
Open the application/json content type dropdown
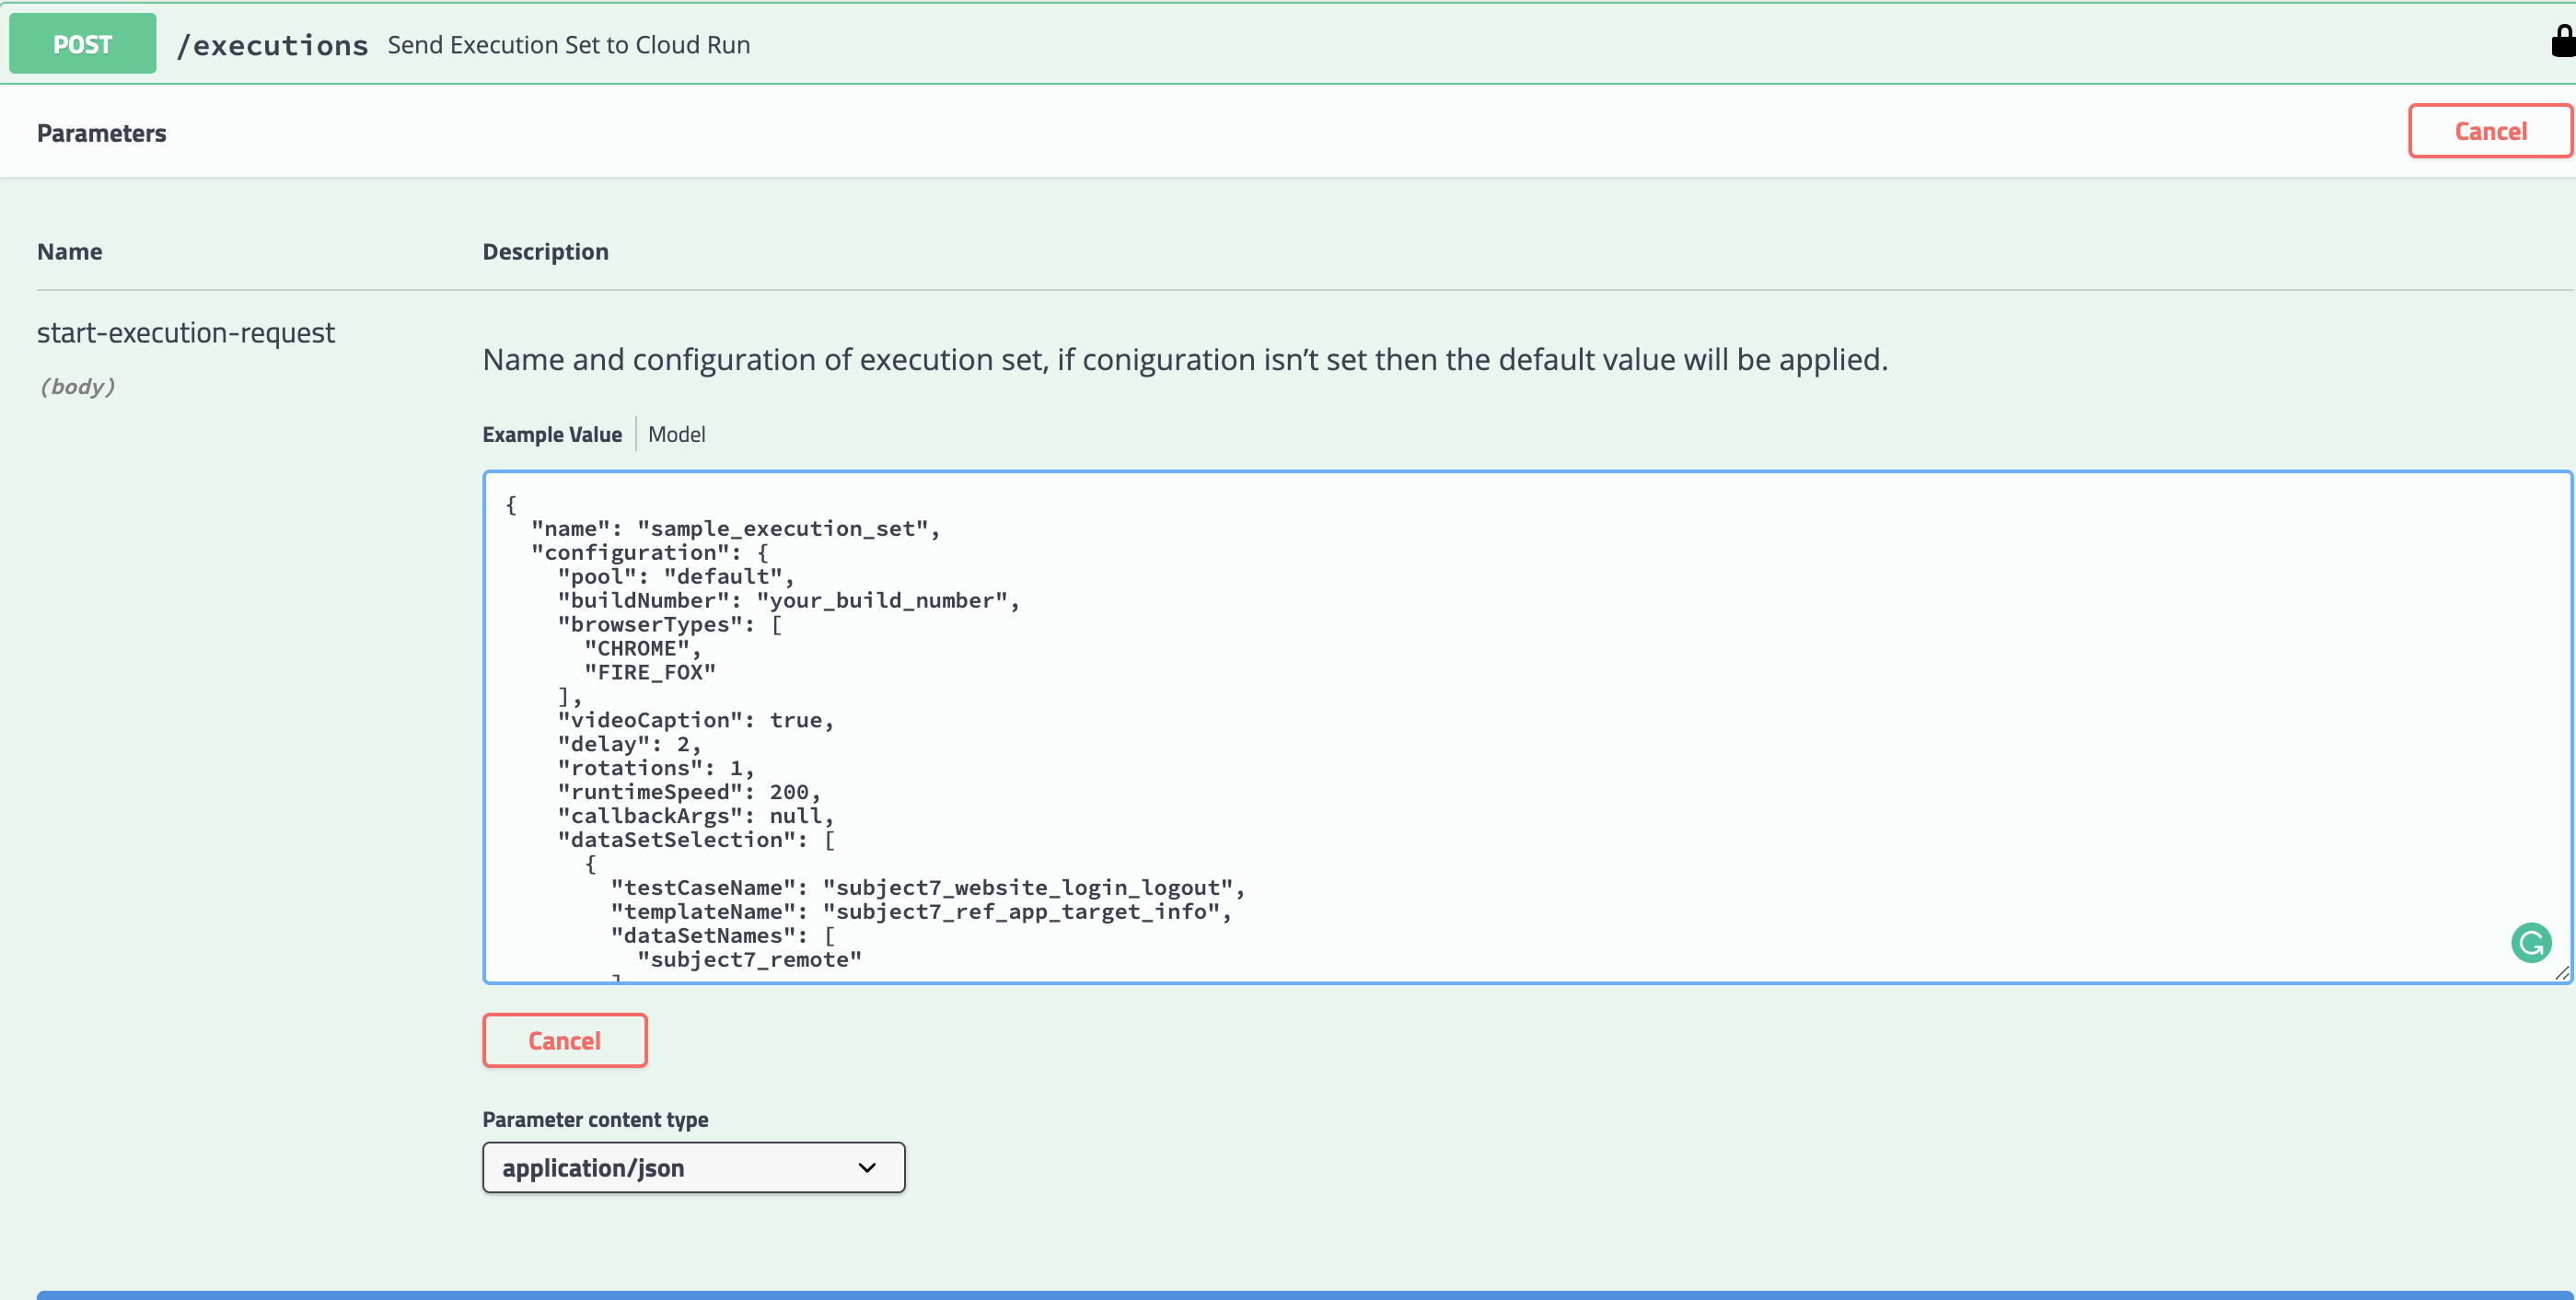[692, 1168]
